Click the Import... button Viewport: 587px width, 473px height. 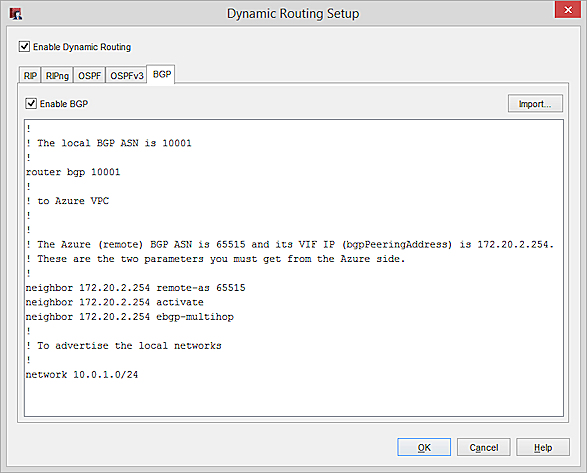tap(535, 104)
